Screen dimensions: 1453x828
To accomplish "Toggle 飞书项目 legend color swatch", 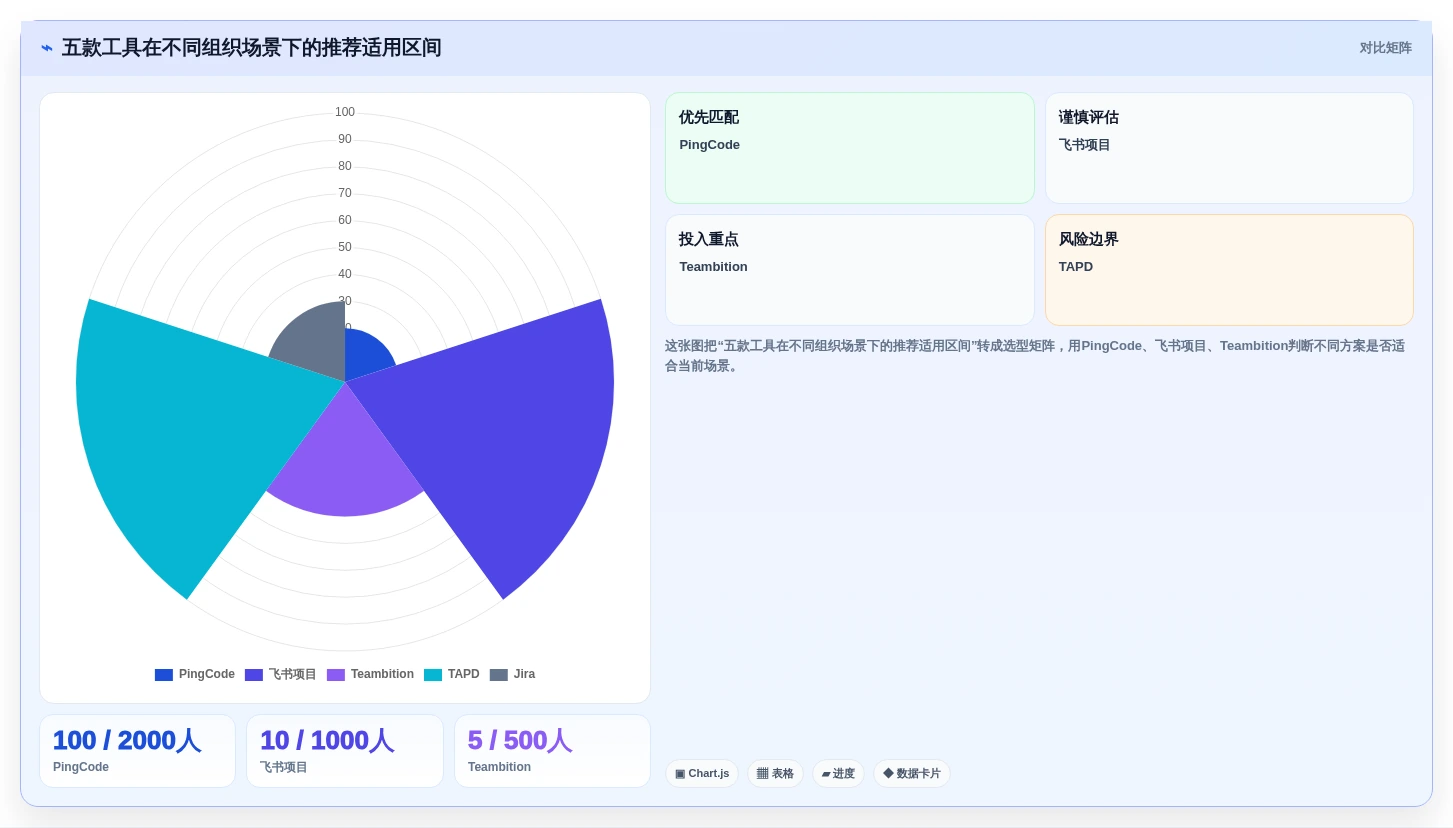I will [x=254, y=675].
